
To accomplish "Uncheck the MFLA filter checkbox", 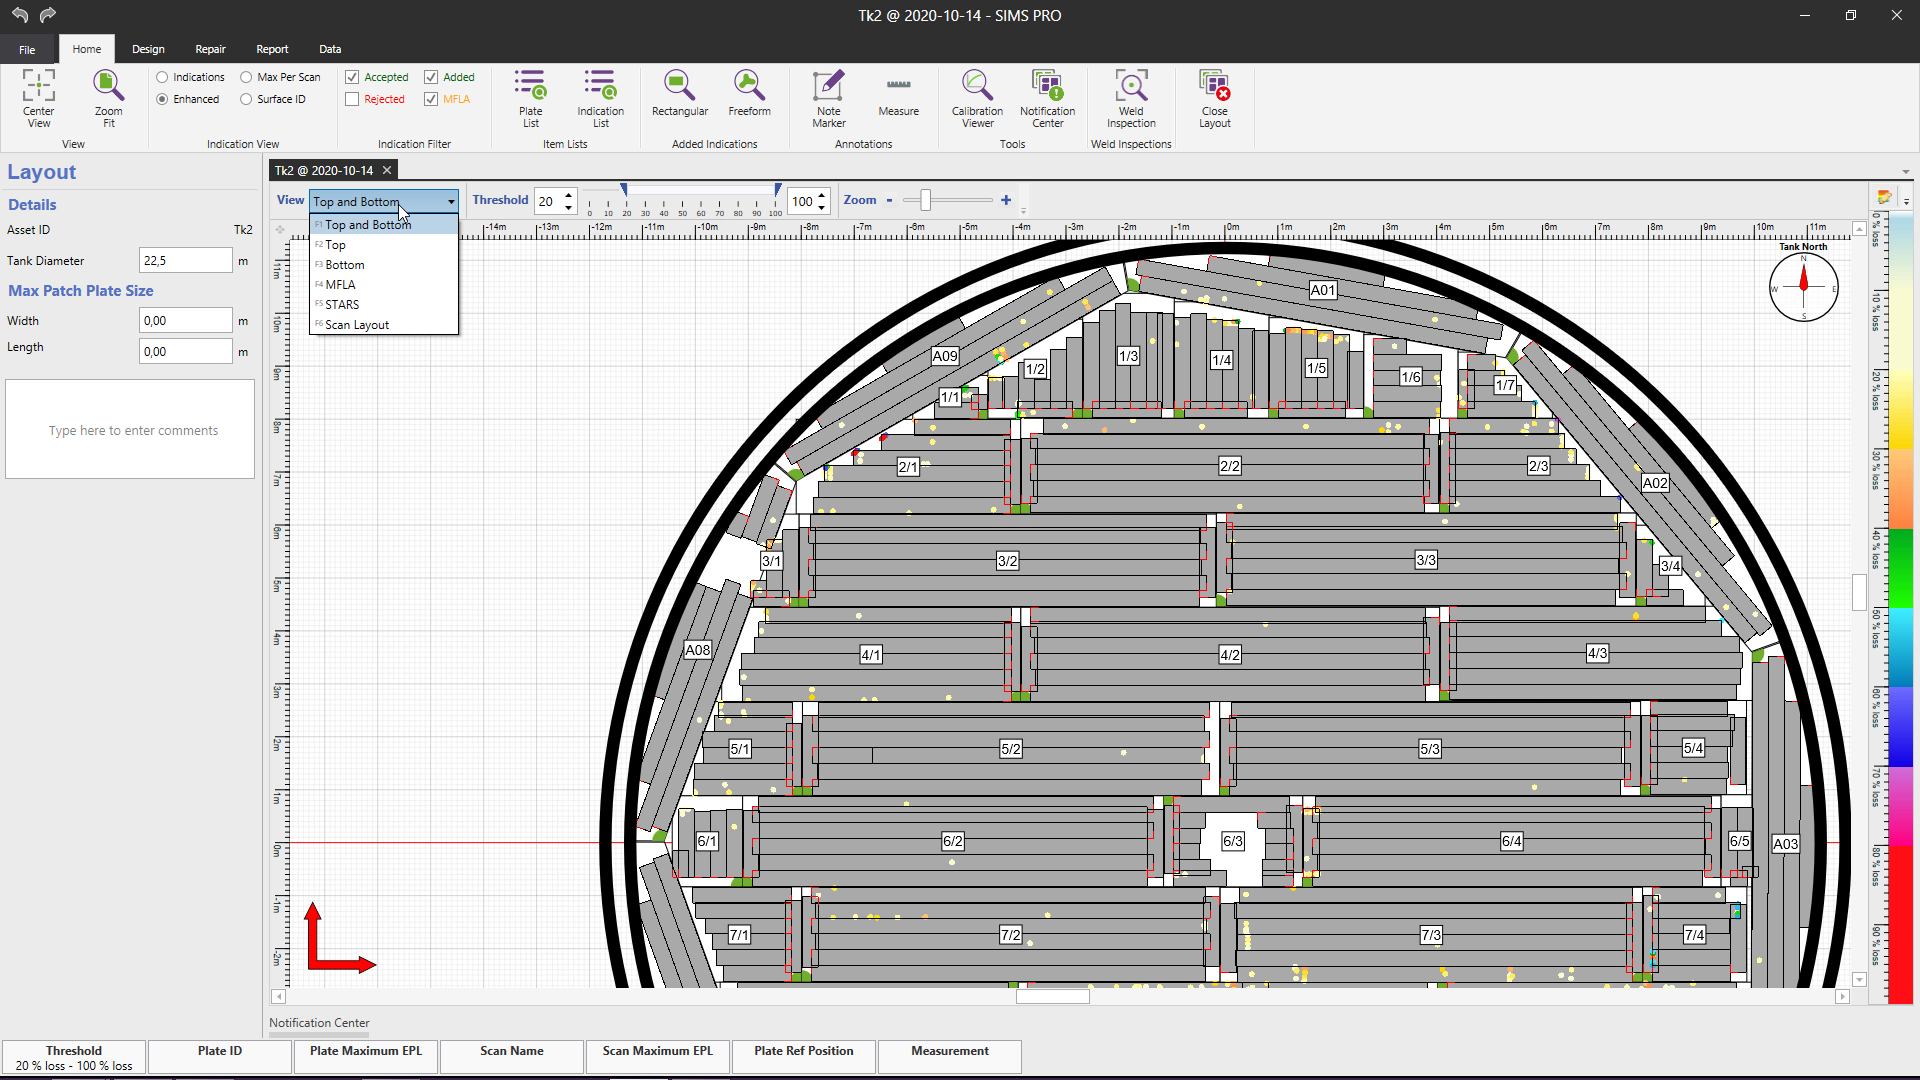I will (431, 99).
